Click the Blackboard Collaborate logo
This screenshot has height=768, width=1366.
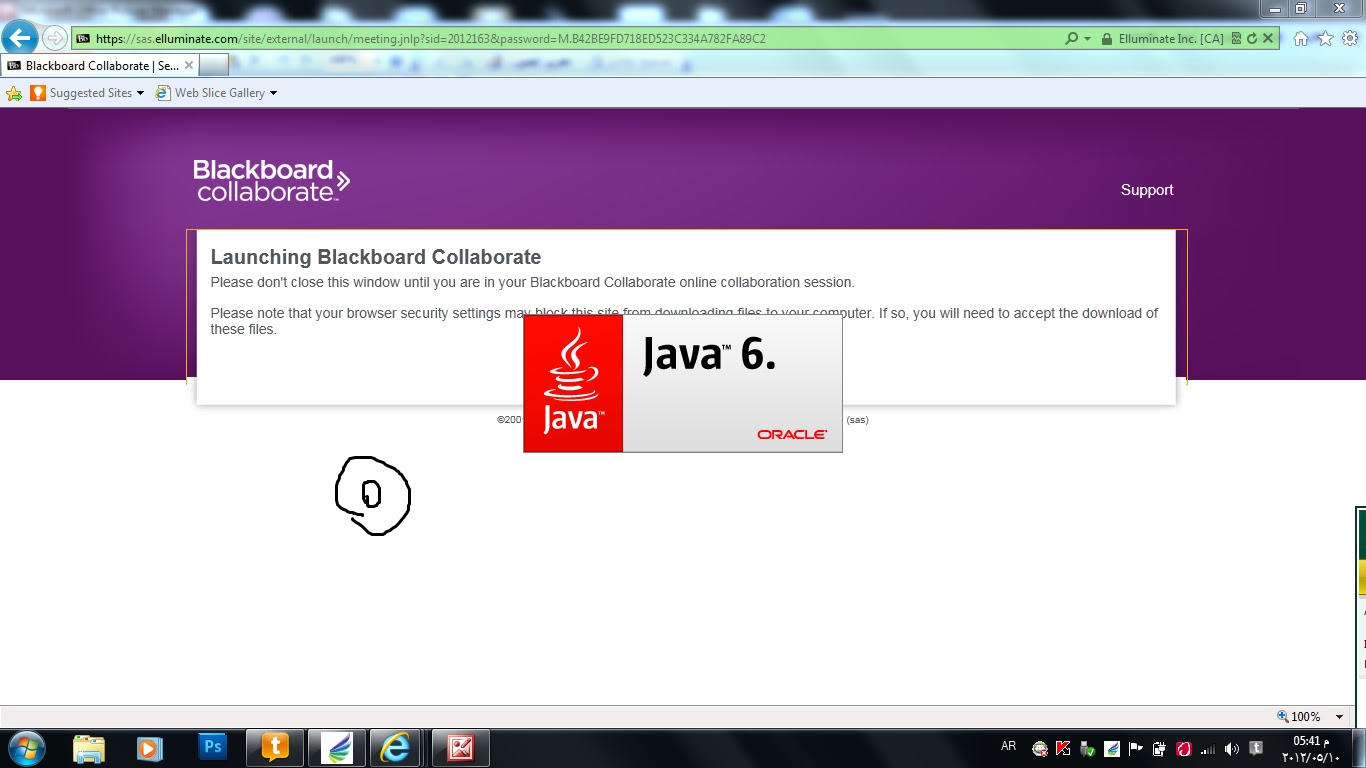coord(271,181)
